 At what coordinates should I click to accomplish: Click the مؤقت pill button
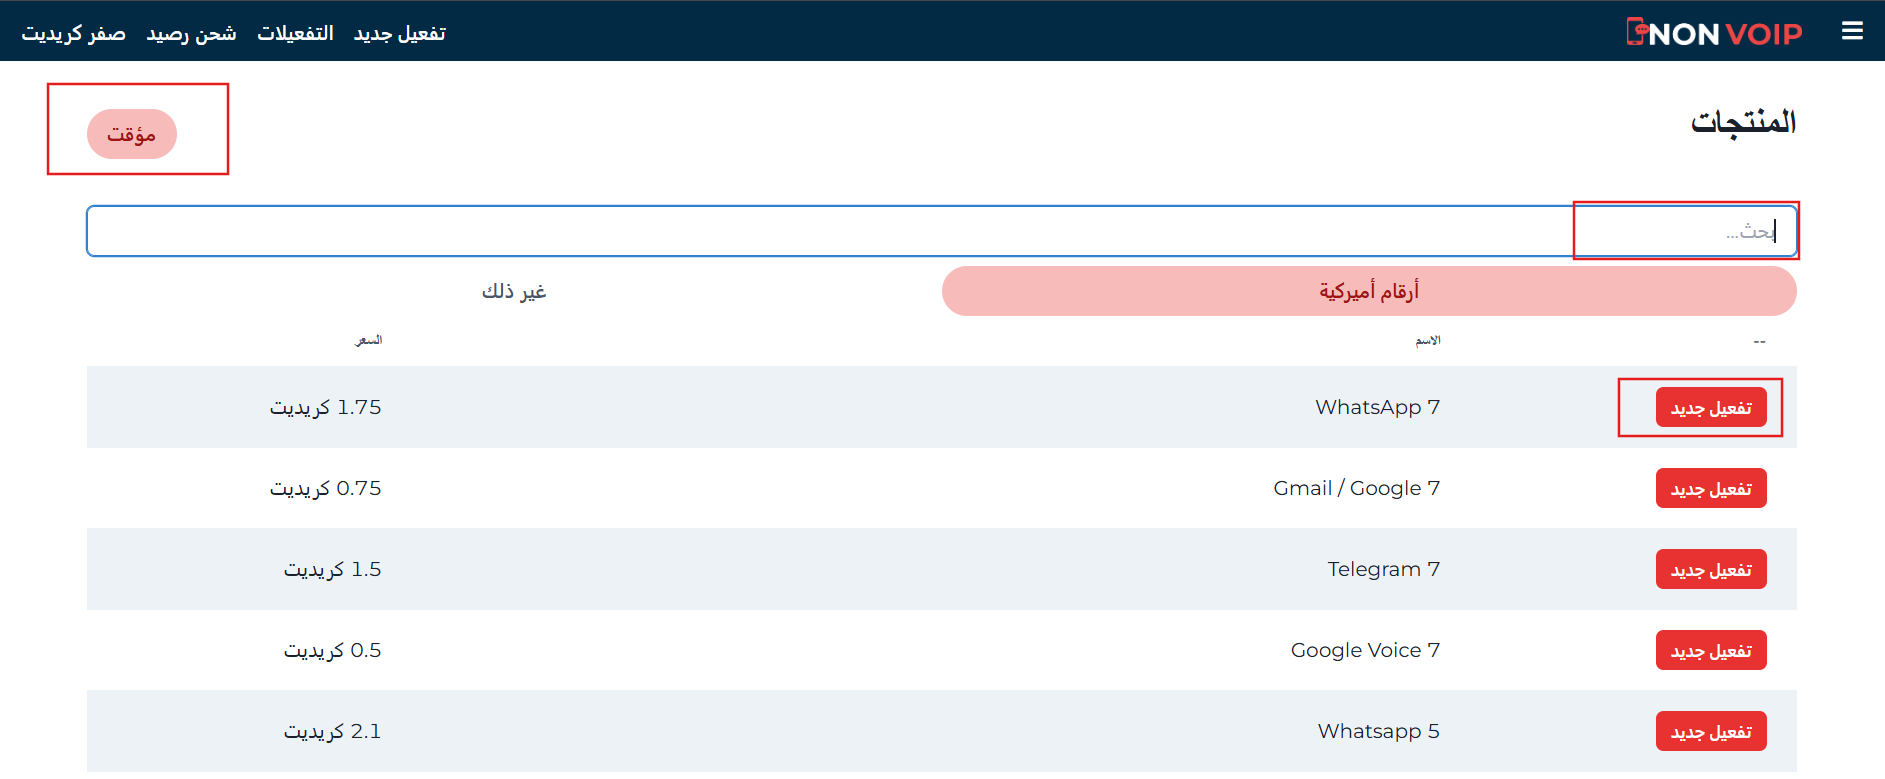pyautogui.click(x=132, y=134)
